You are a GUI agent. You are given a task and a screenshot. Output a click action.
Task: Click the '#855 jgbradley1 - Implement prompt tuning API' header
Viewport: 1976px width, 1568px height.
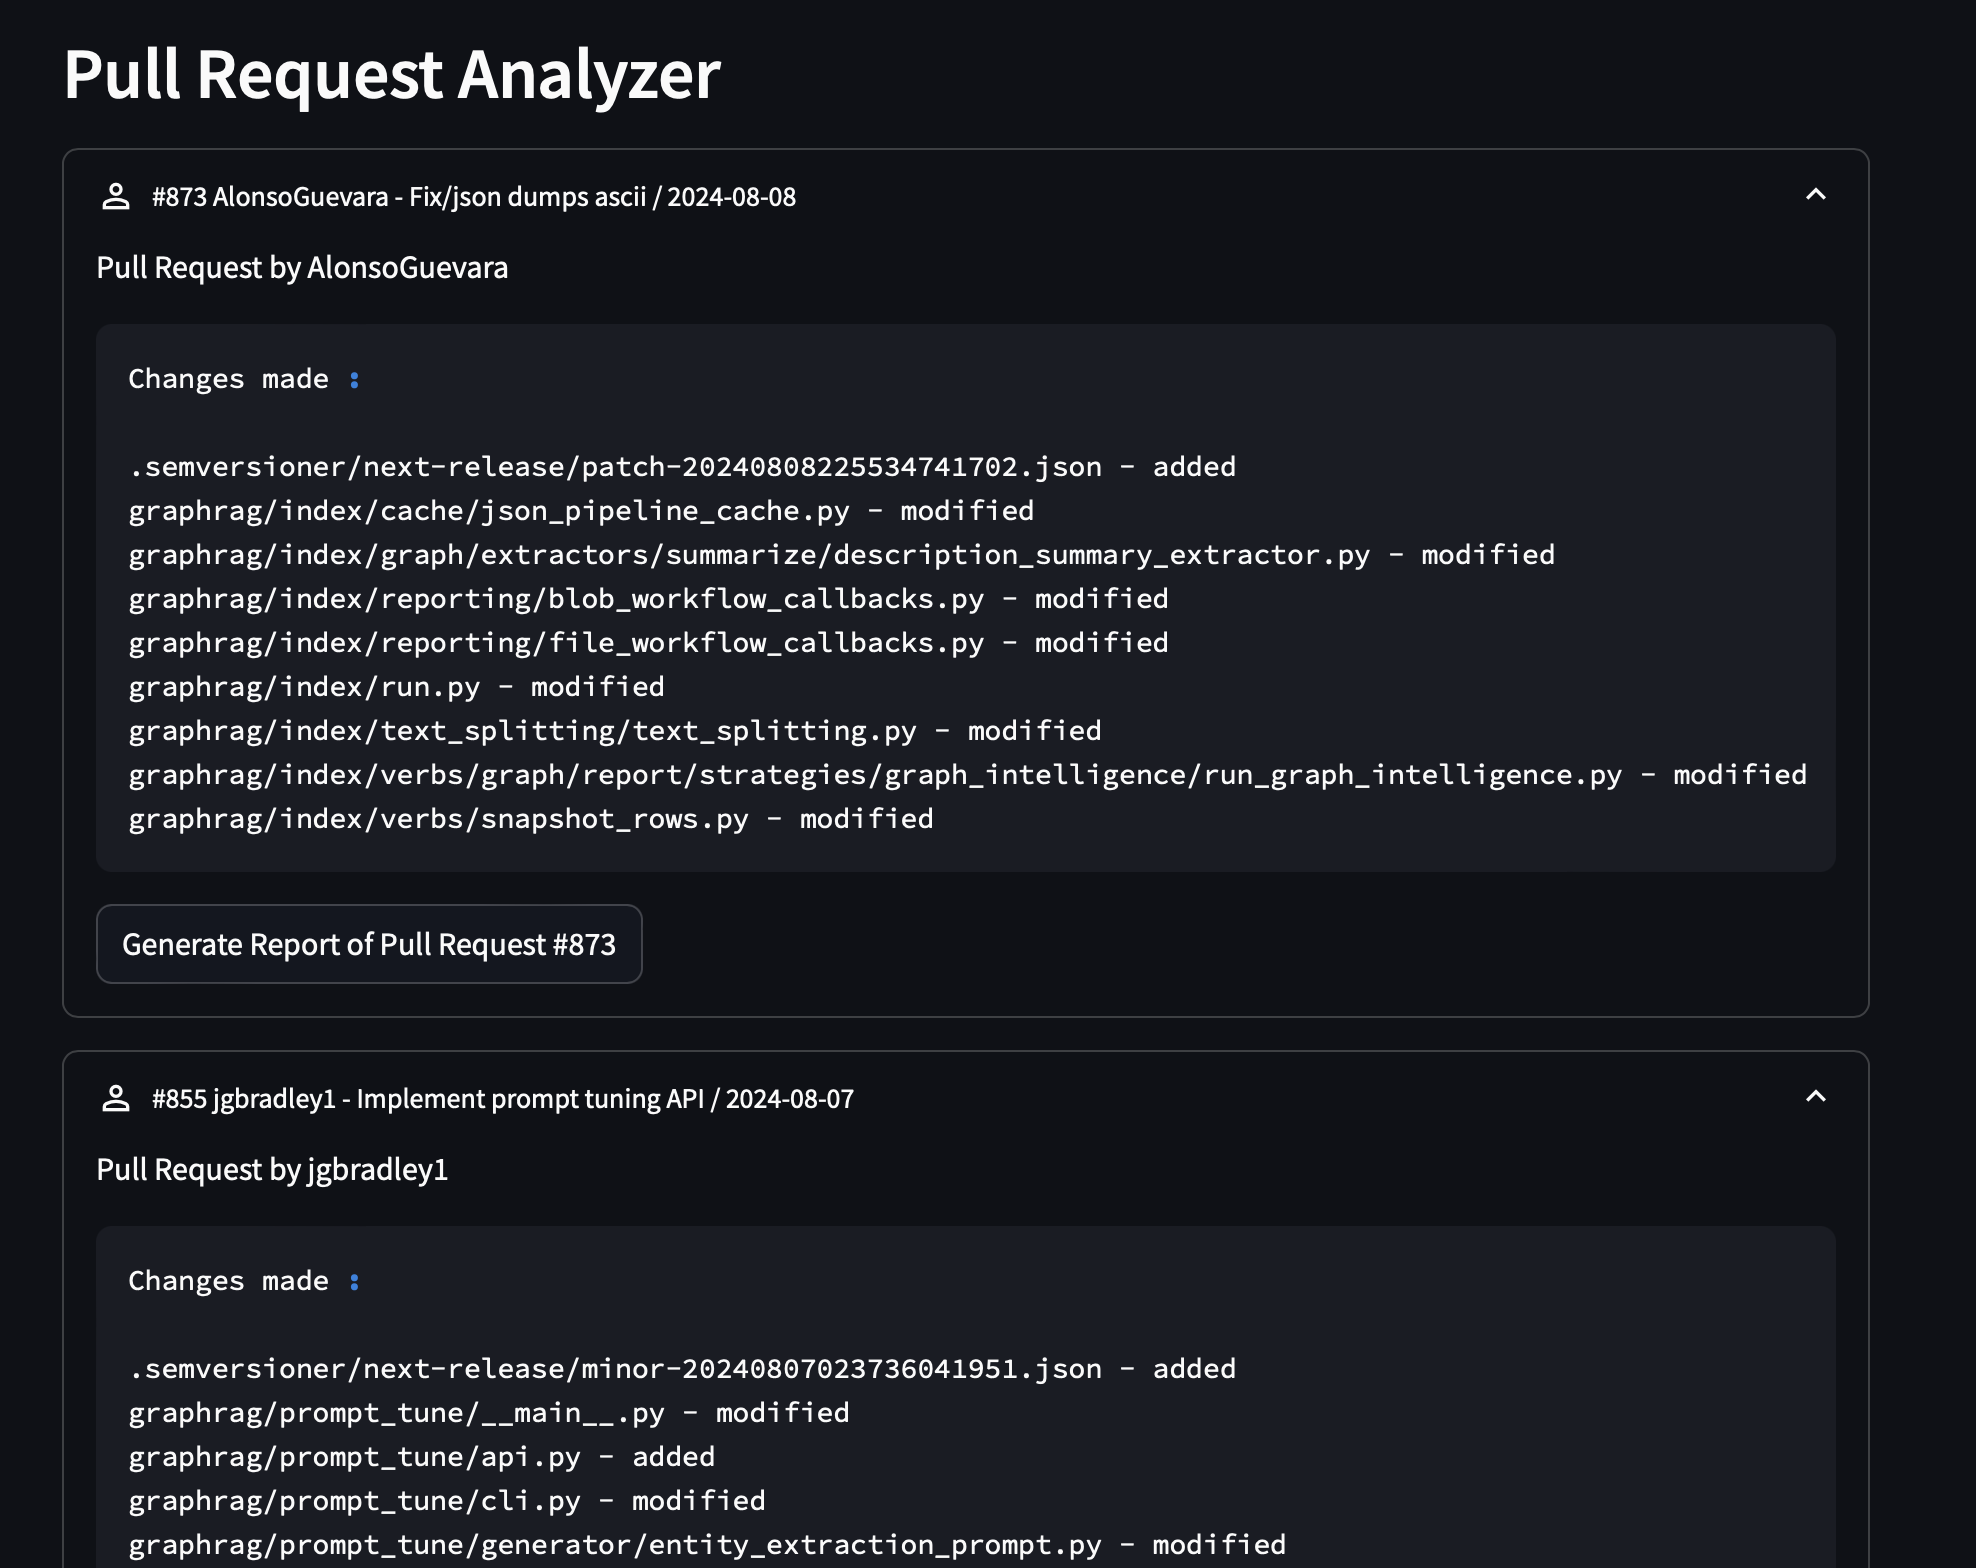click(x=502, y=1099)
